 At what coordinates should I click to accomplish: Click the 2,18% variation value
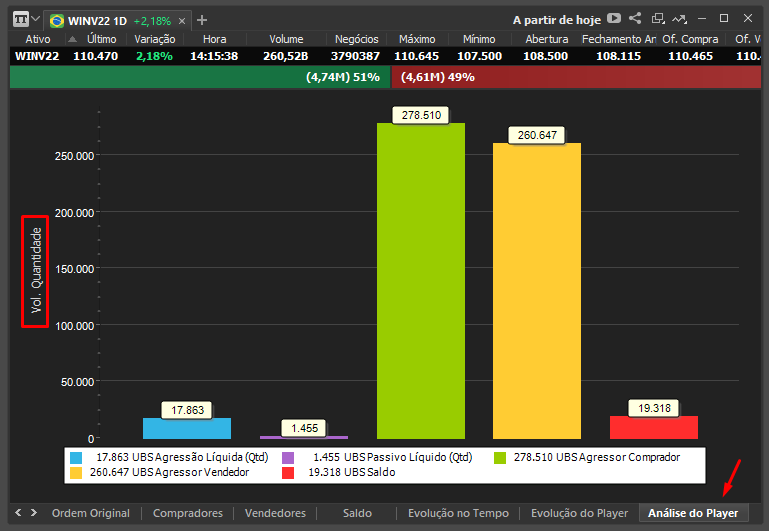[x=154, y=56]
